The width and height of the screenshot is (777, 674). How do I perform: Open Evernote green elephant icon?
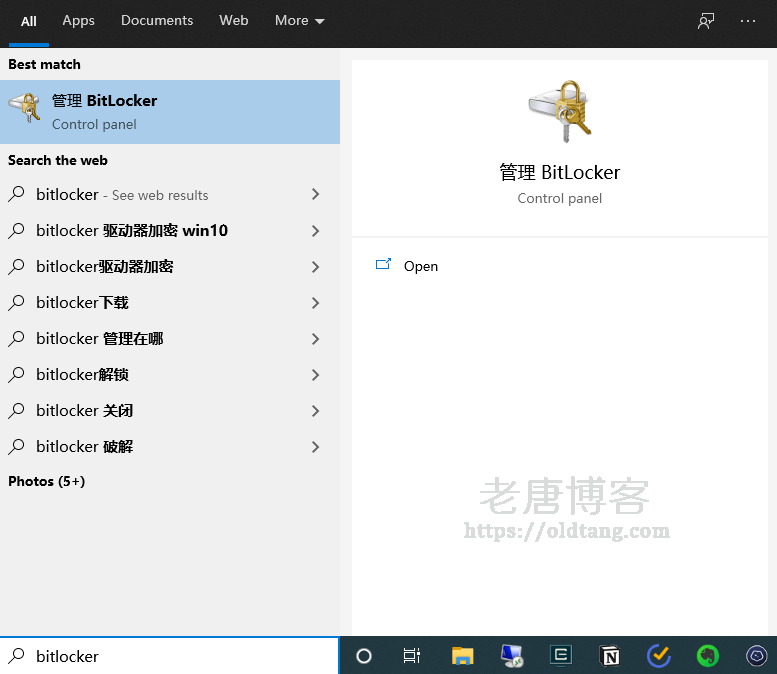708,656
